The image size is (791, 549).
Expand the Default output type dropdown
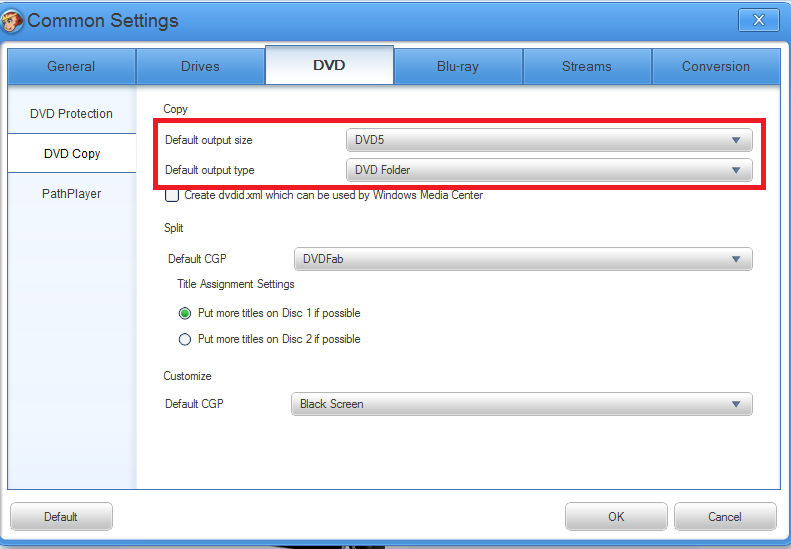pyautogui.click(x=549, y=170)
